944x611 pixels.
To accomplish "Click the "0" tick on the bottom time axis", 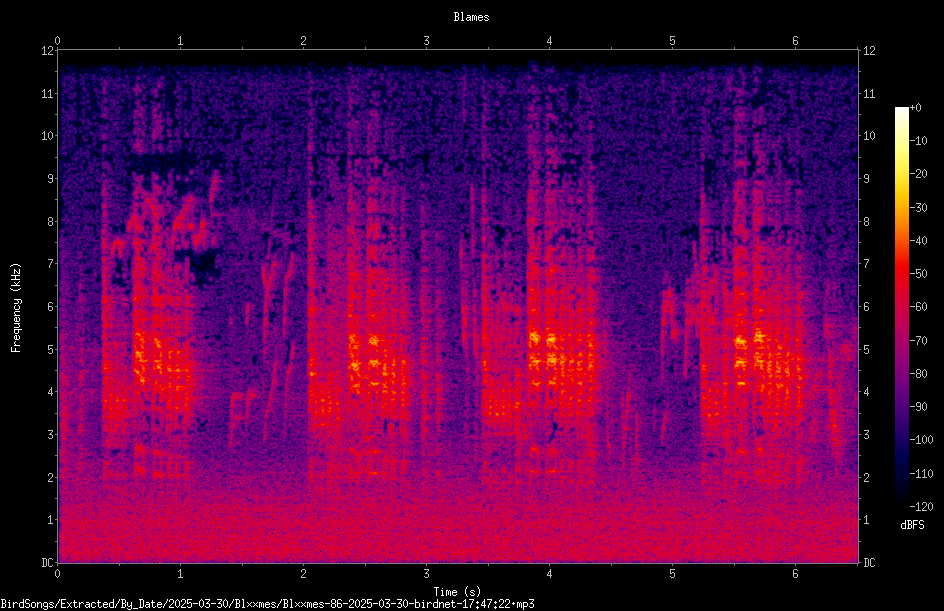I will coord(57,574).
